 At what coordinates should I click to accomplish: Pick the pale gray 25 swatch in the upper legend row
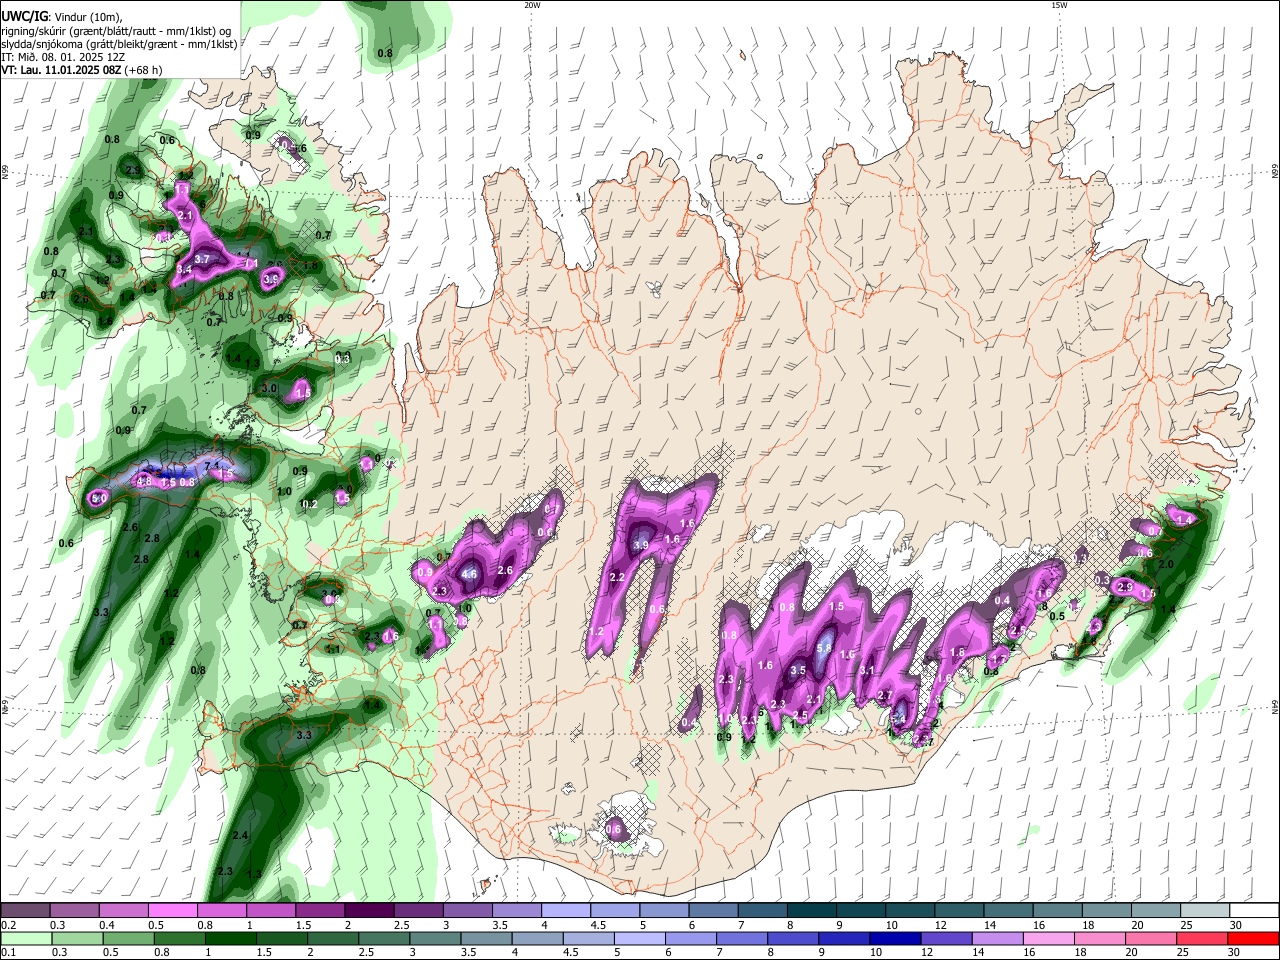[x=1204, y=911]
